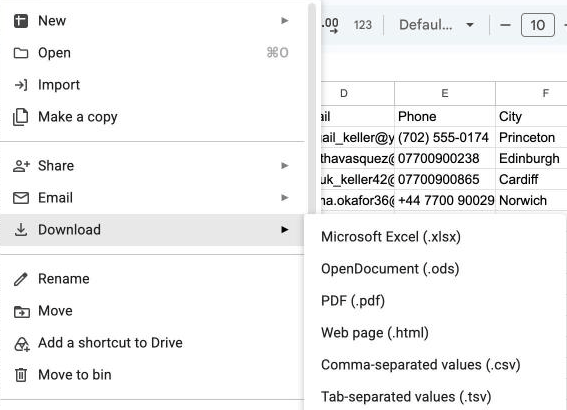This screenshot has height=410, width=567.
Task: Download as Web page (.html)
Action: click(435, 333)
